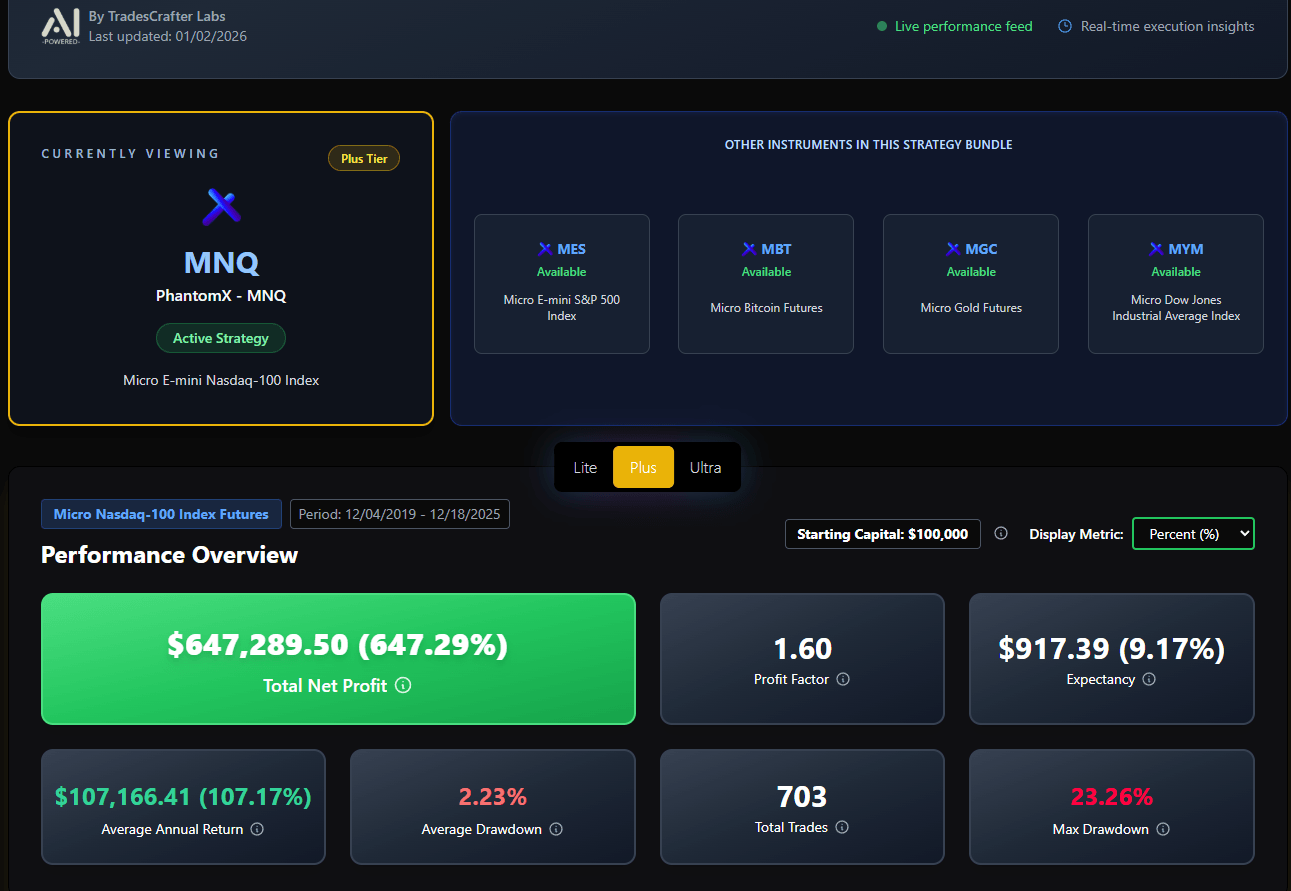Select the Plus tier tab
The width and height of the screenshot is (1291, 891).
coord(643,467)
